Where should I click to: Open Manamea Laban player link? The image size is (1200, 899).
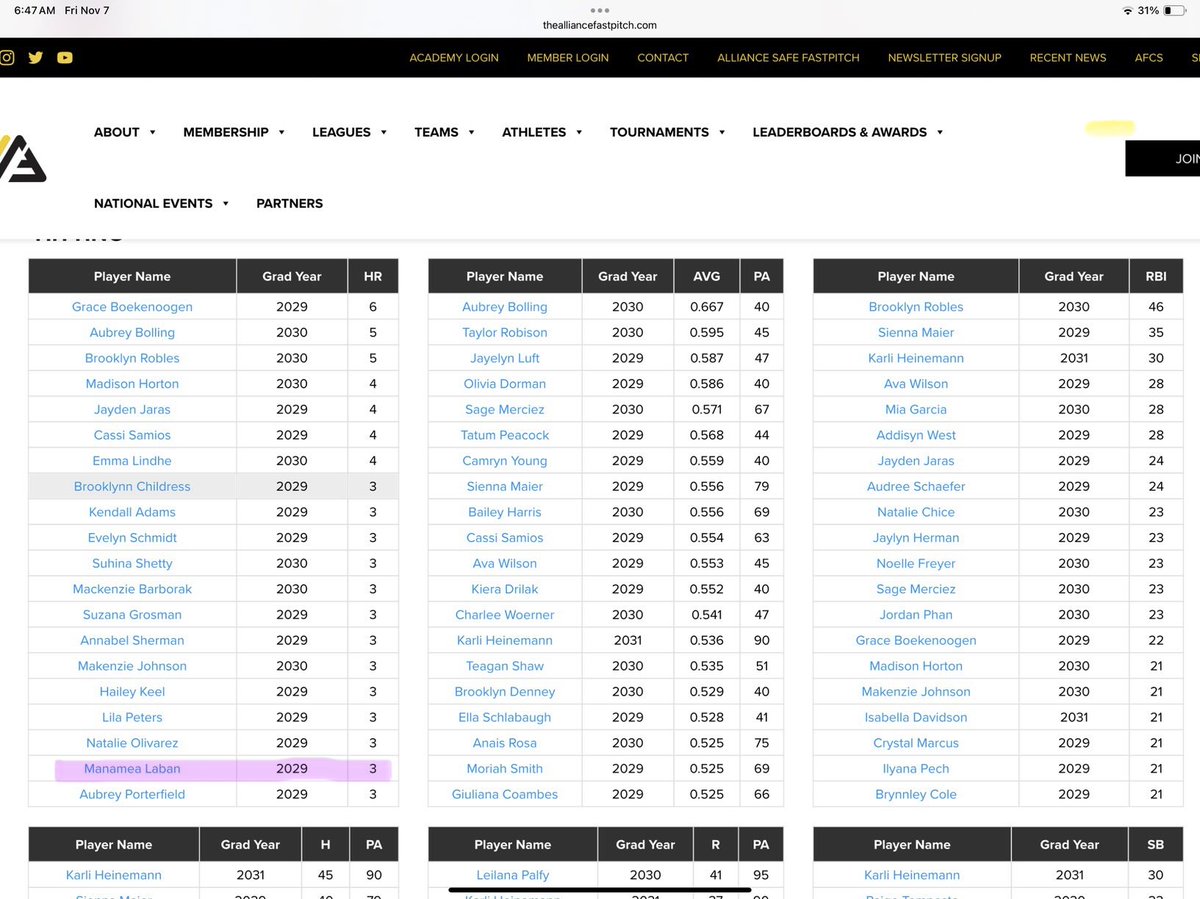(x=132, y=769)
